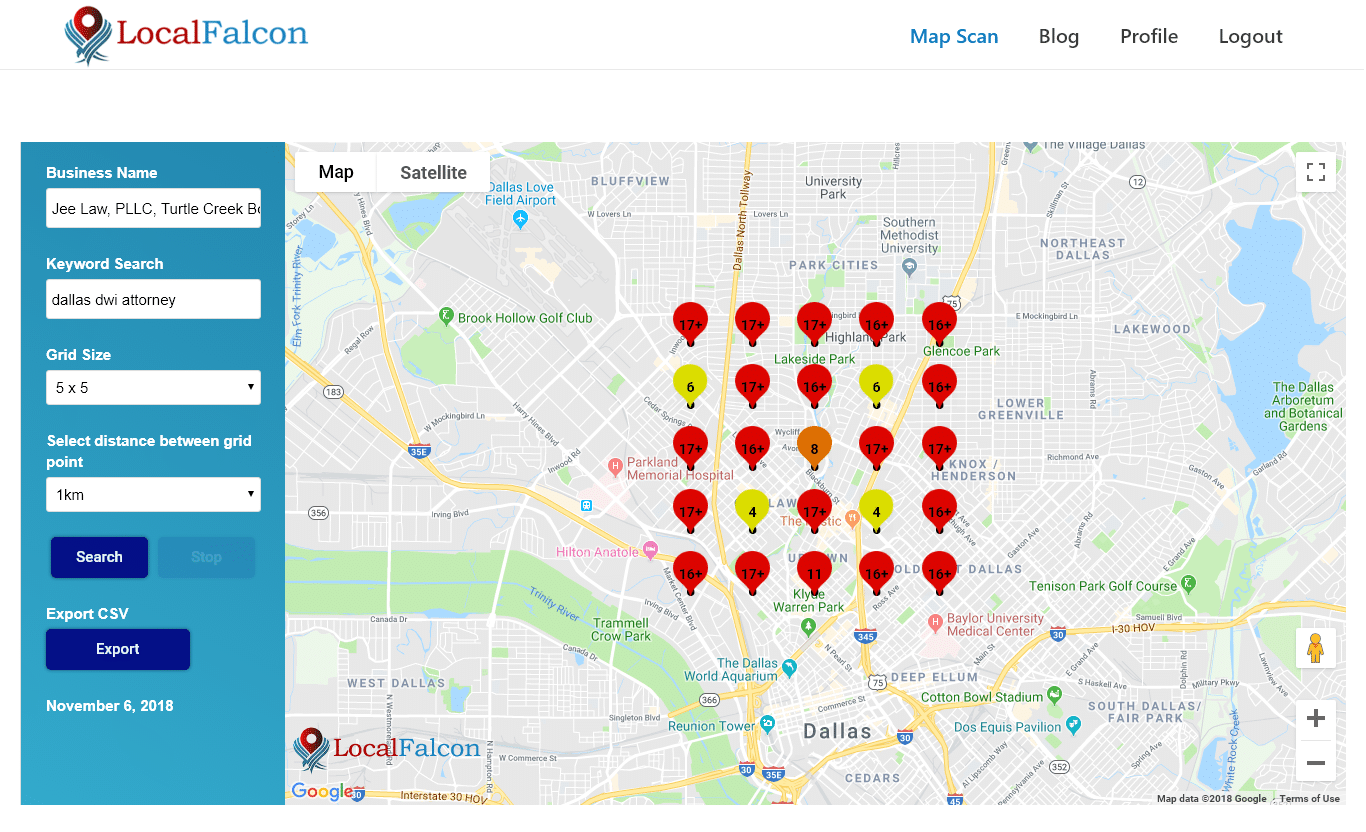Switch to Satellite view
This screenshot has width=1366, height=832.
433,172
